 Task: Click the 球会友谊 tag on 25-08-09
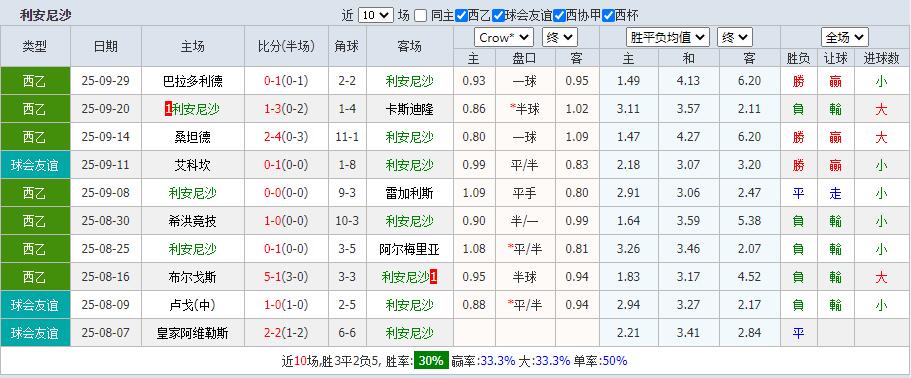coord(35,305)
